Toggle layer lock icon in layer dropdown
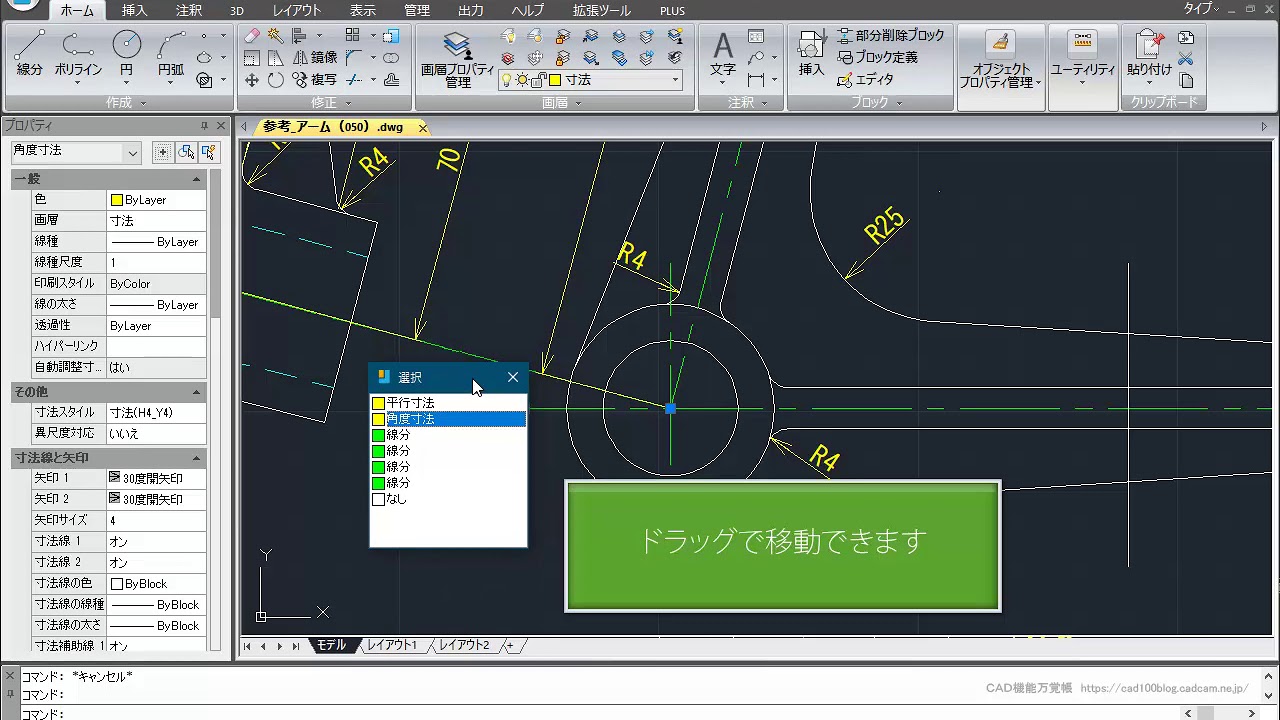Screen dimensions: 1280x720 point(540,80)
